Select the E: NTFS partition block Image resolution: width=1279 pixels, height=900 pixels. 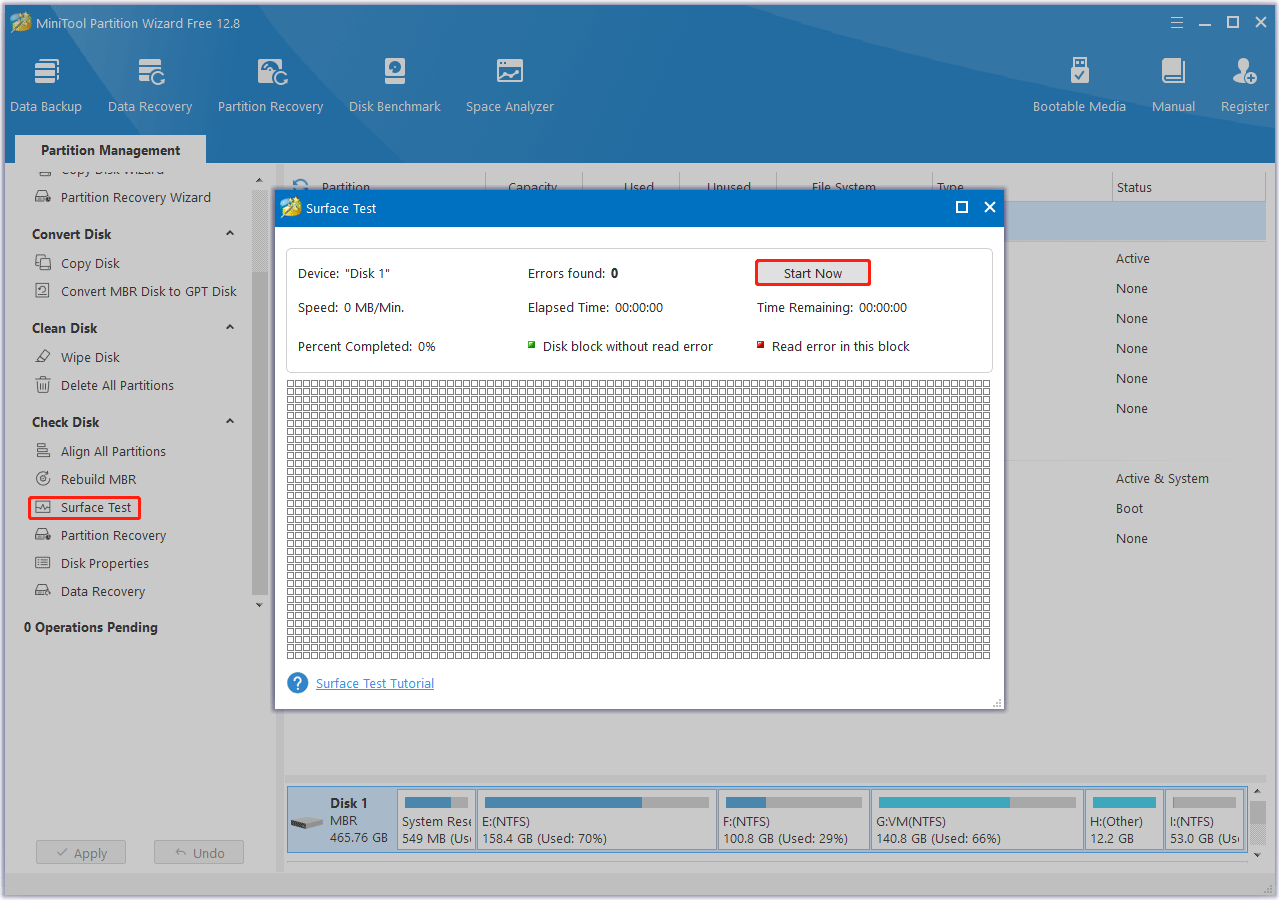(596, 820)
